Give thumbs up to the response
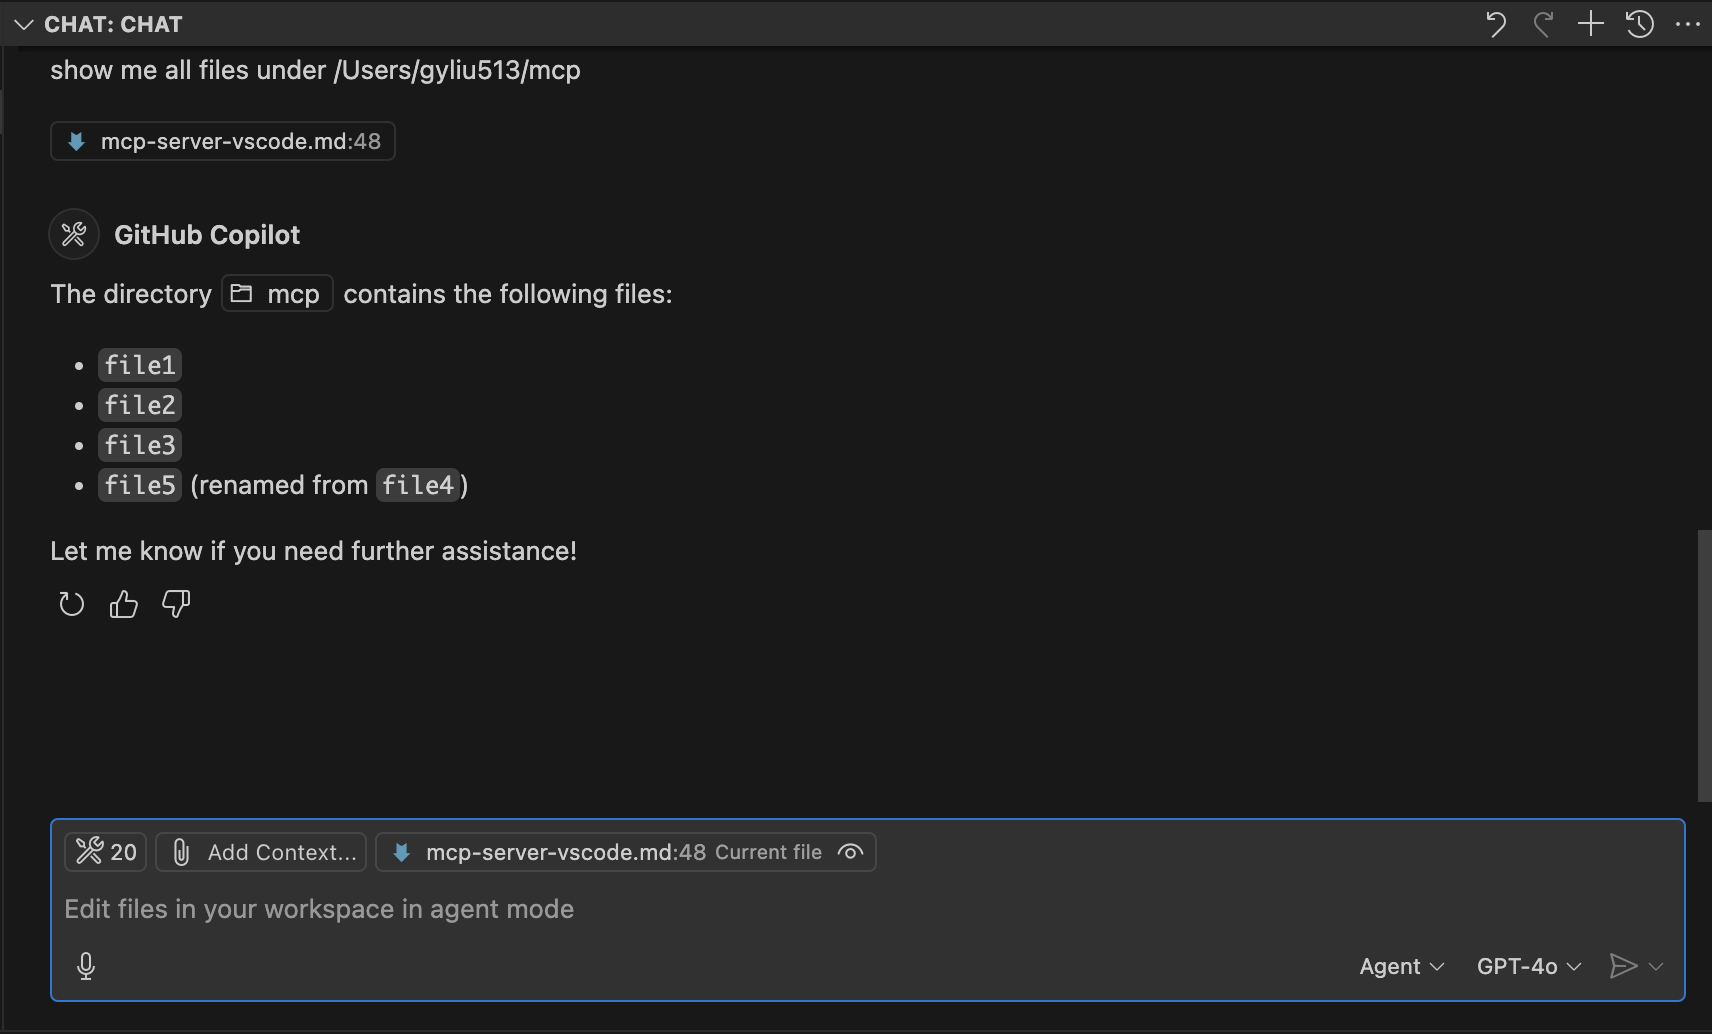Image resolution: width=1712 pixels, height=1034 pixels. (124, 604)
